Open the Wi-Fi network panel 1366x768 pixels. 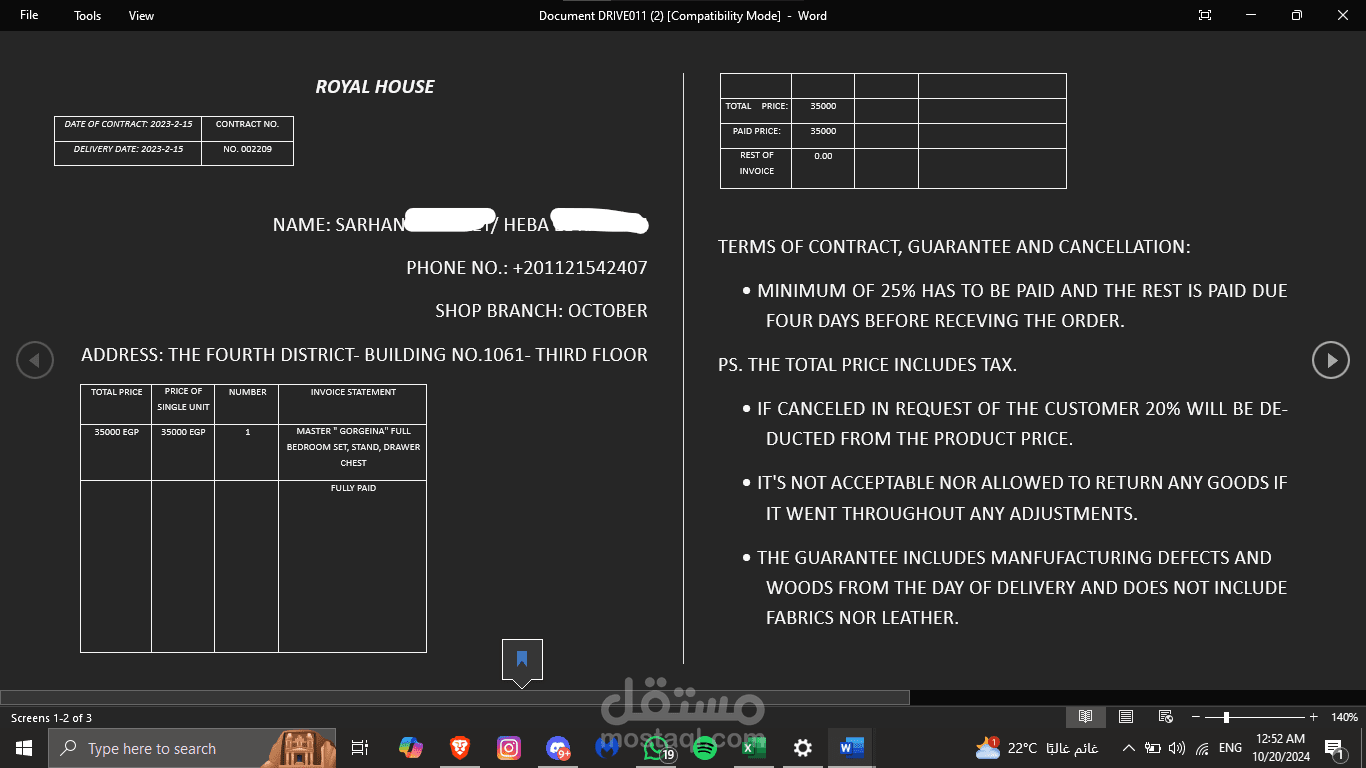point(1202,748)
